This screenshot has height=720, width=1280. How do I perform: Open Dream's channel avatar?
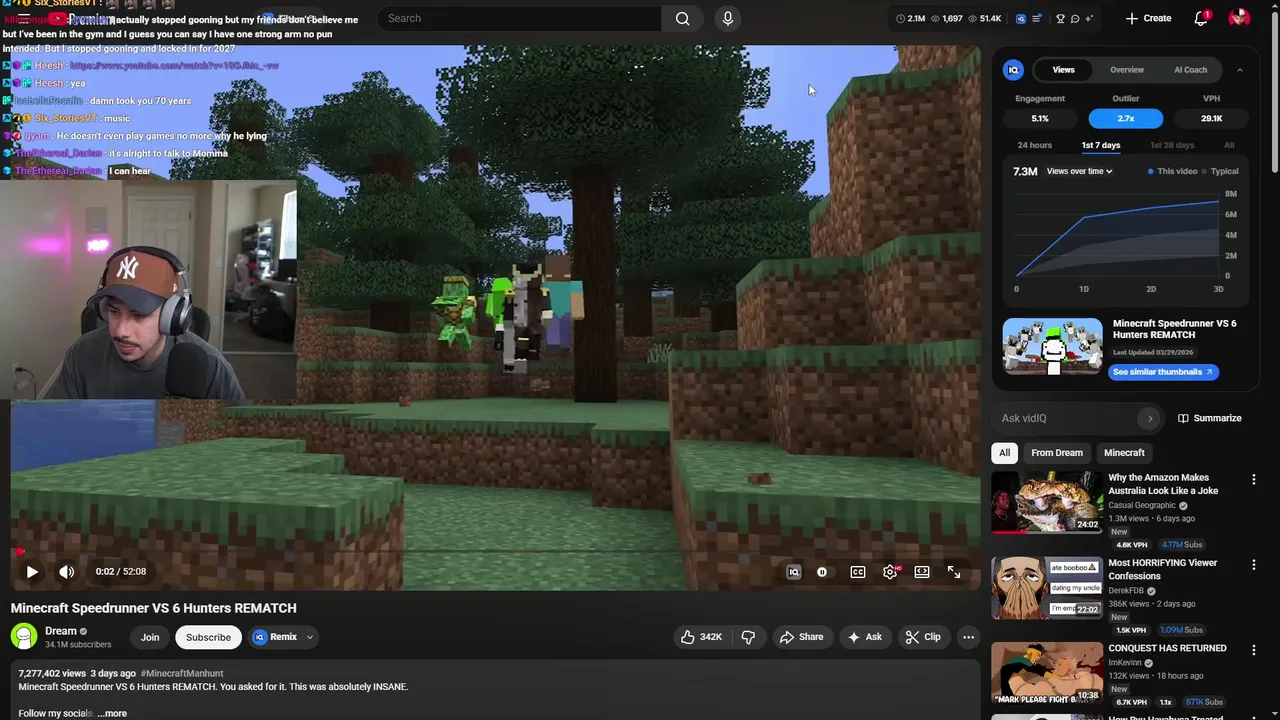[x=24, y=636]
